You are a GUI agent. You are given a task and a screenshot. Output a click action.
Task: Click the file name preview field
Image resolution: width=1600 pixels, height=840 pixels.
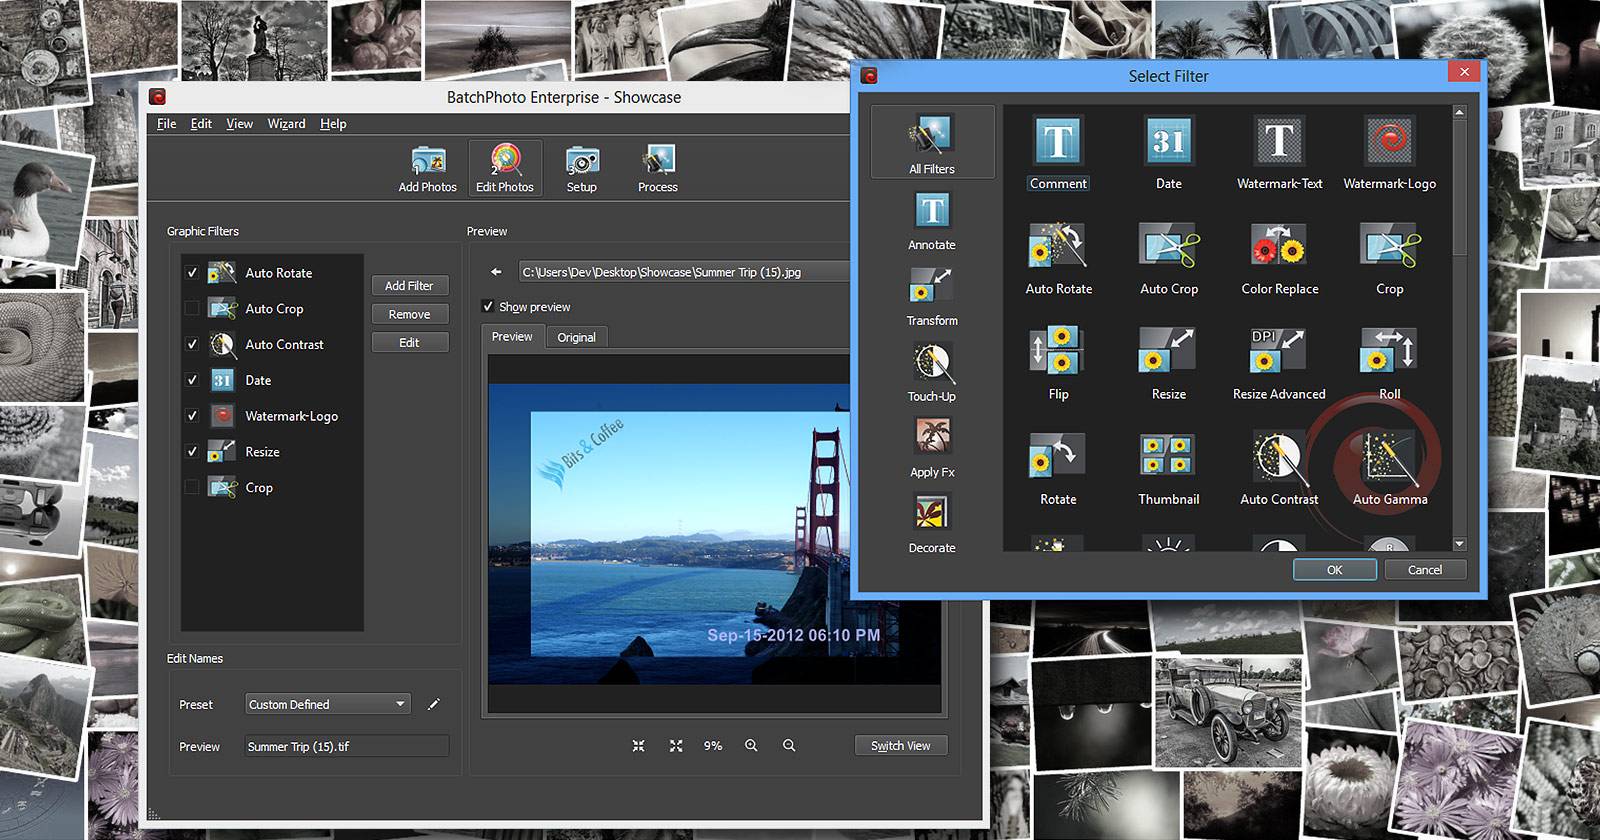(x=346, y=746)
